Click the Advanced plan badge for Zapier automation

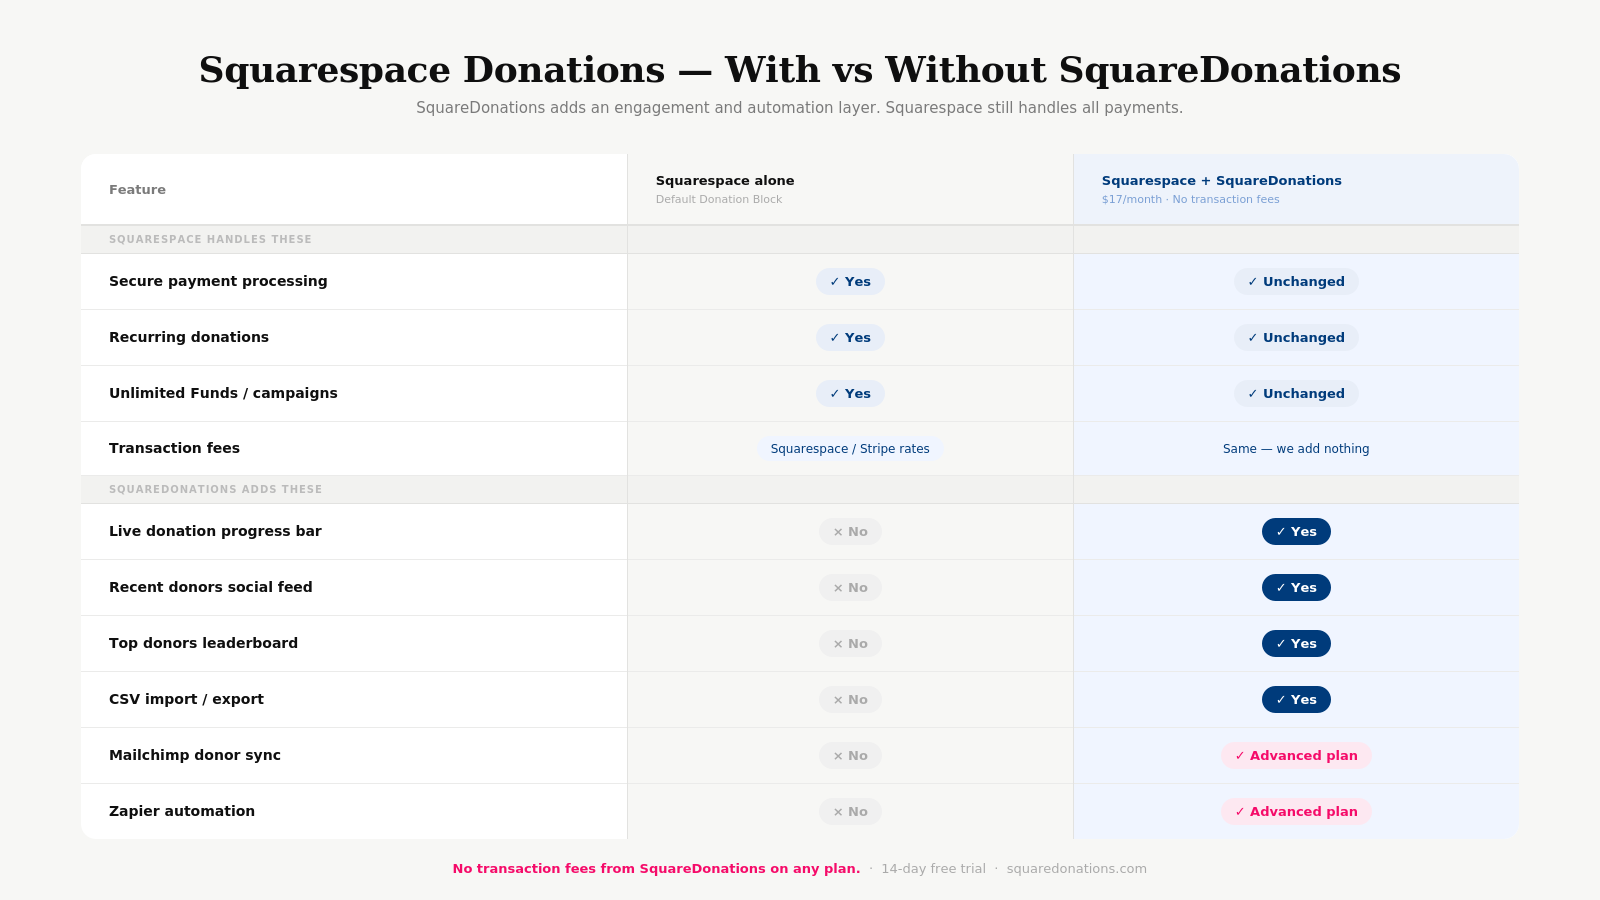[1296, 812]
